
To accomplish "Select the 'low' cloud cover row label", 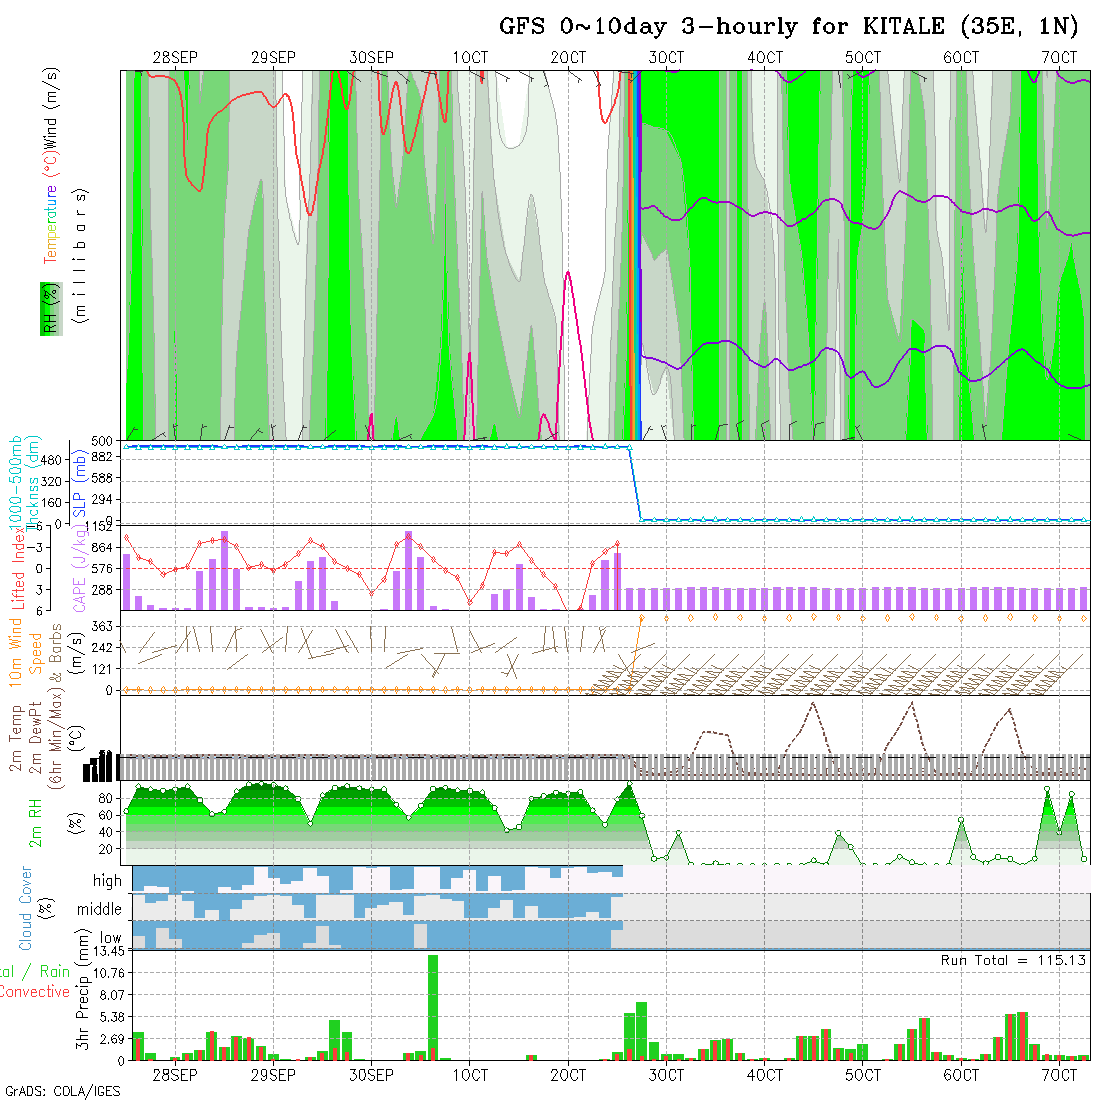I will (x=110, y=939).
